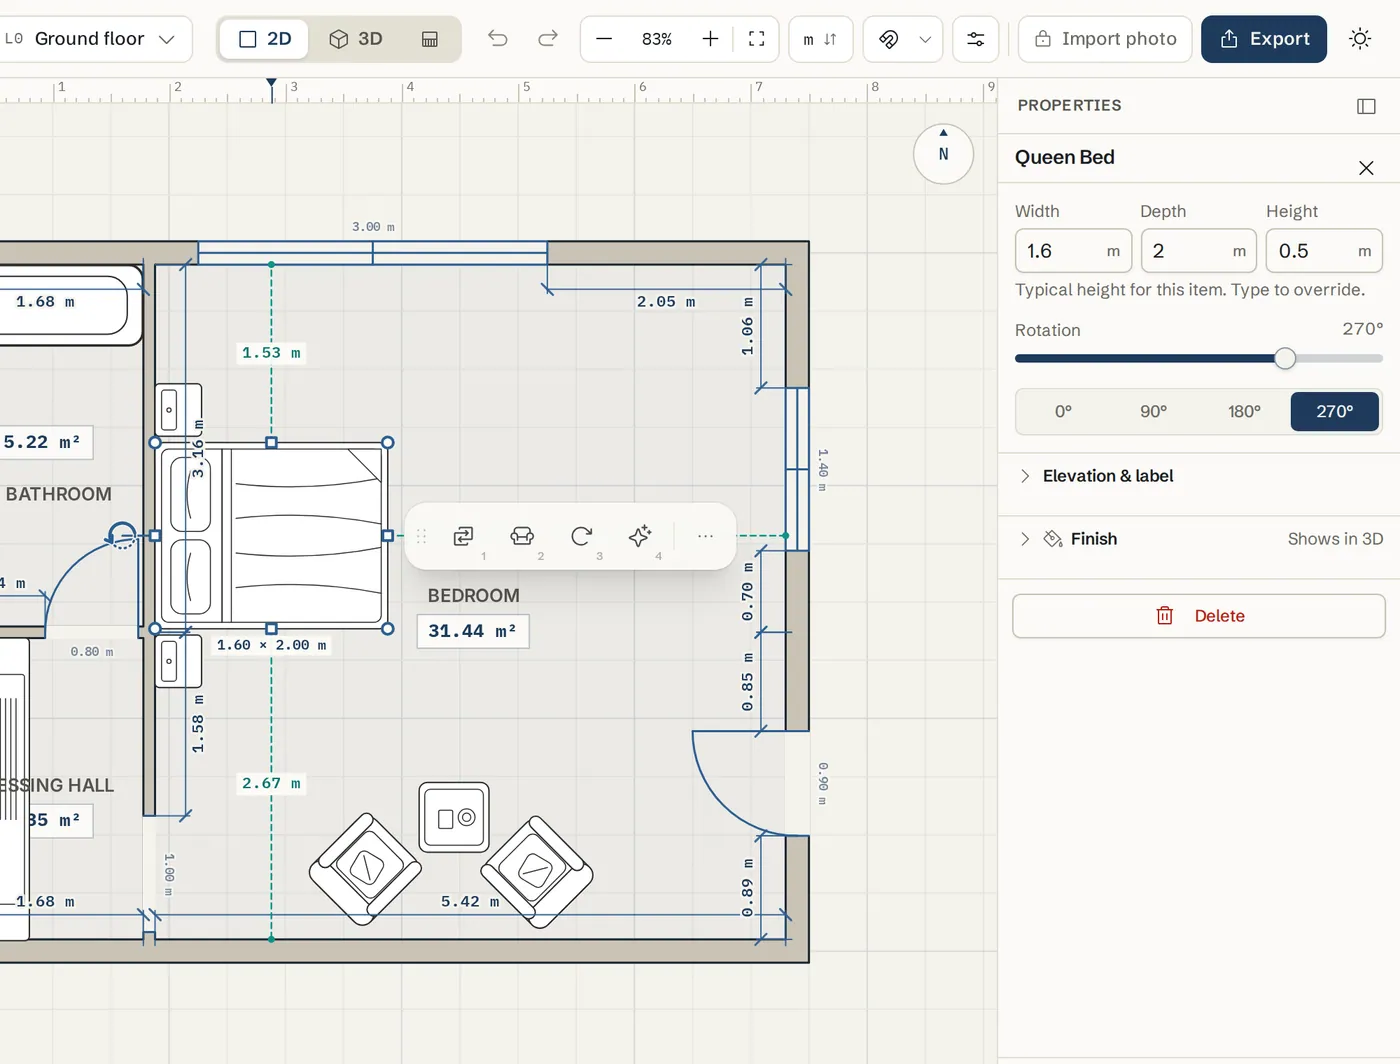The width and height of the screenshot is (1400, 1064).
Task: Select the coffee table between armchairs
Action: click(454, 817)
